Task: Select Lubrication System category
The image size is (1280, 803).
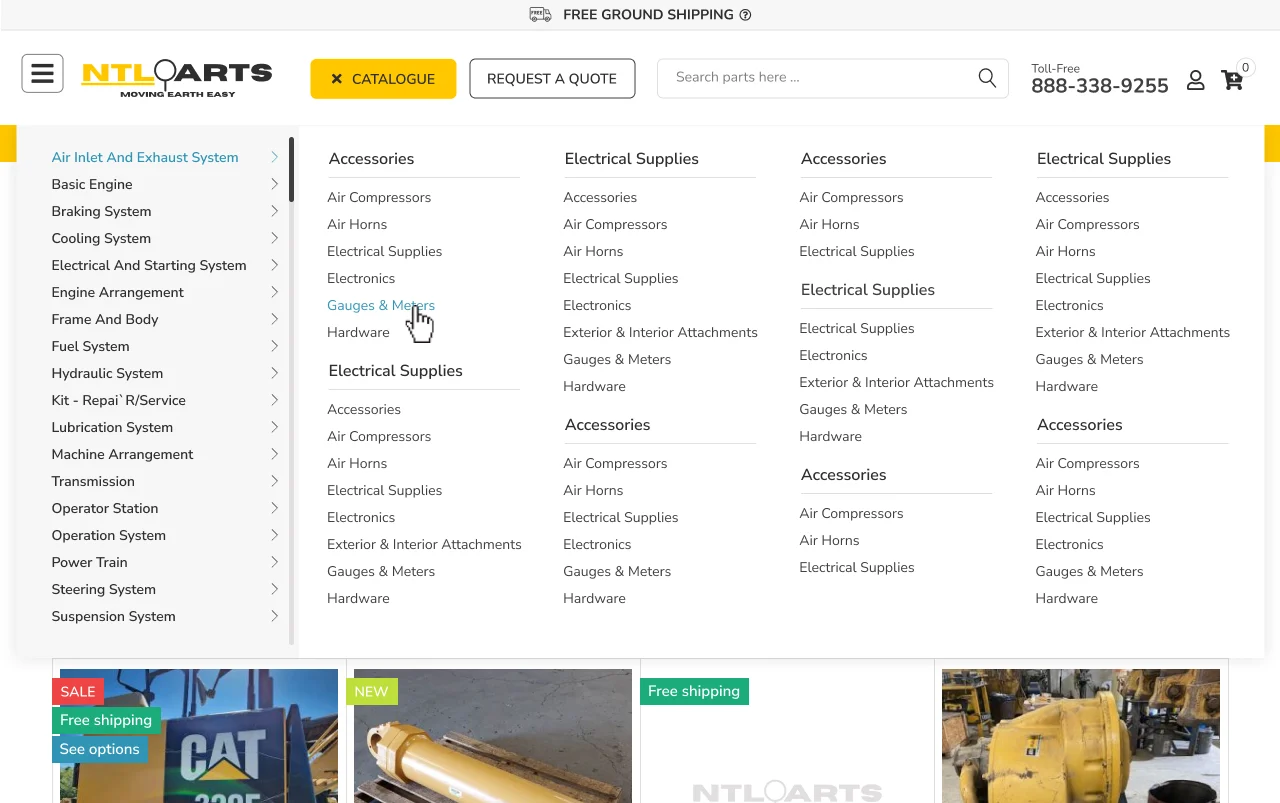Action: pos(112,427)
